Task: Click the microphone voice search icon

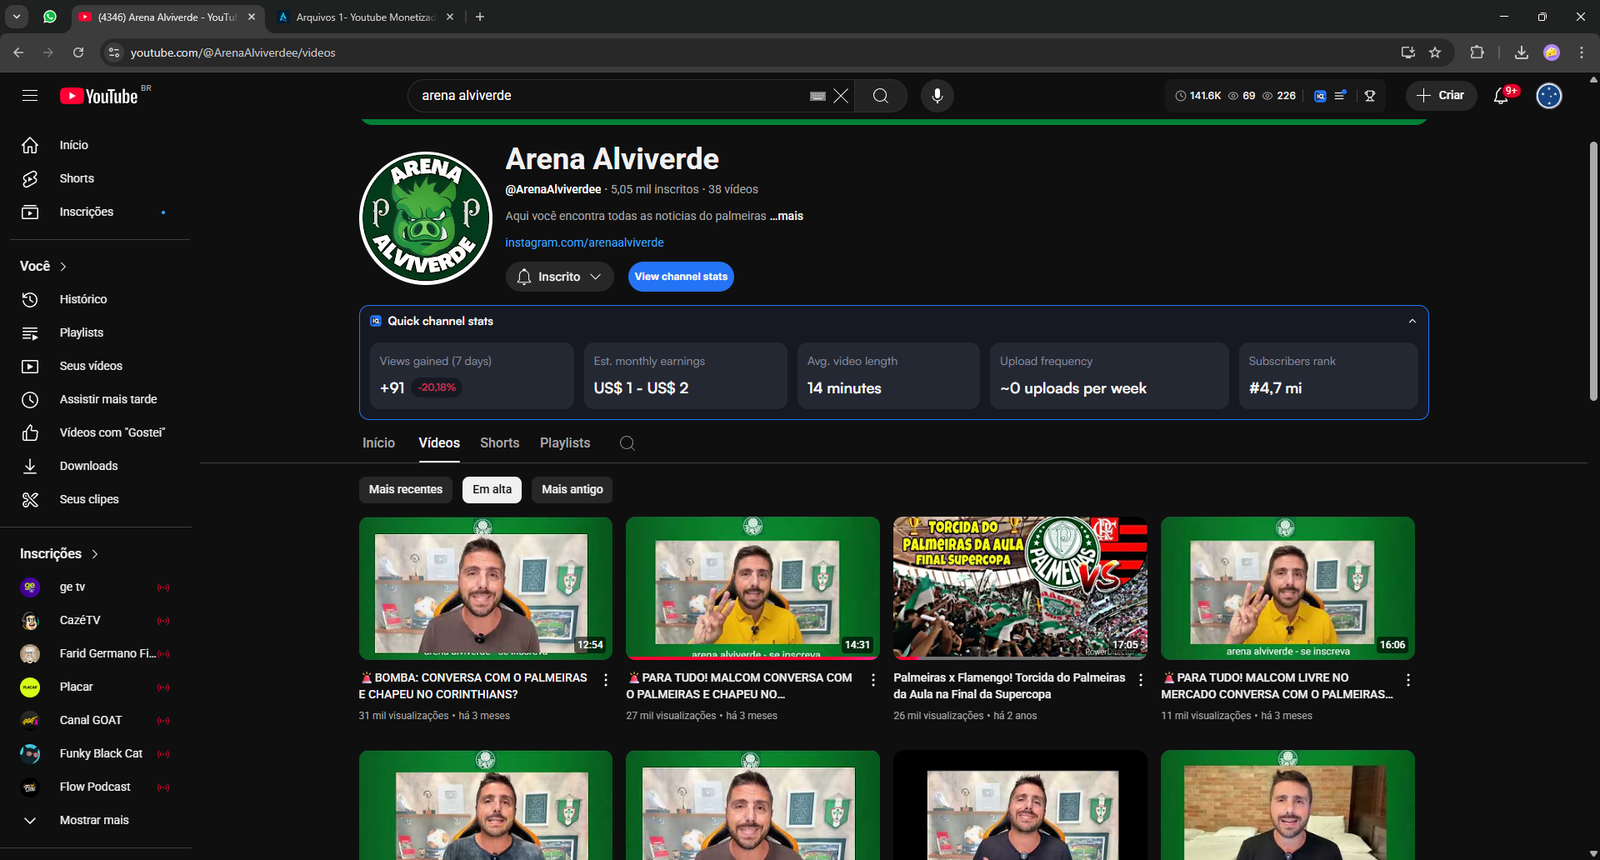Action: point(937,96)
